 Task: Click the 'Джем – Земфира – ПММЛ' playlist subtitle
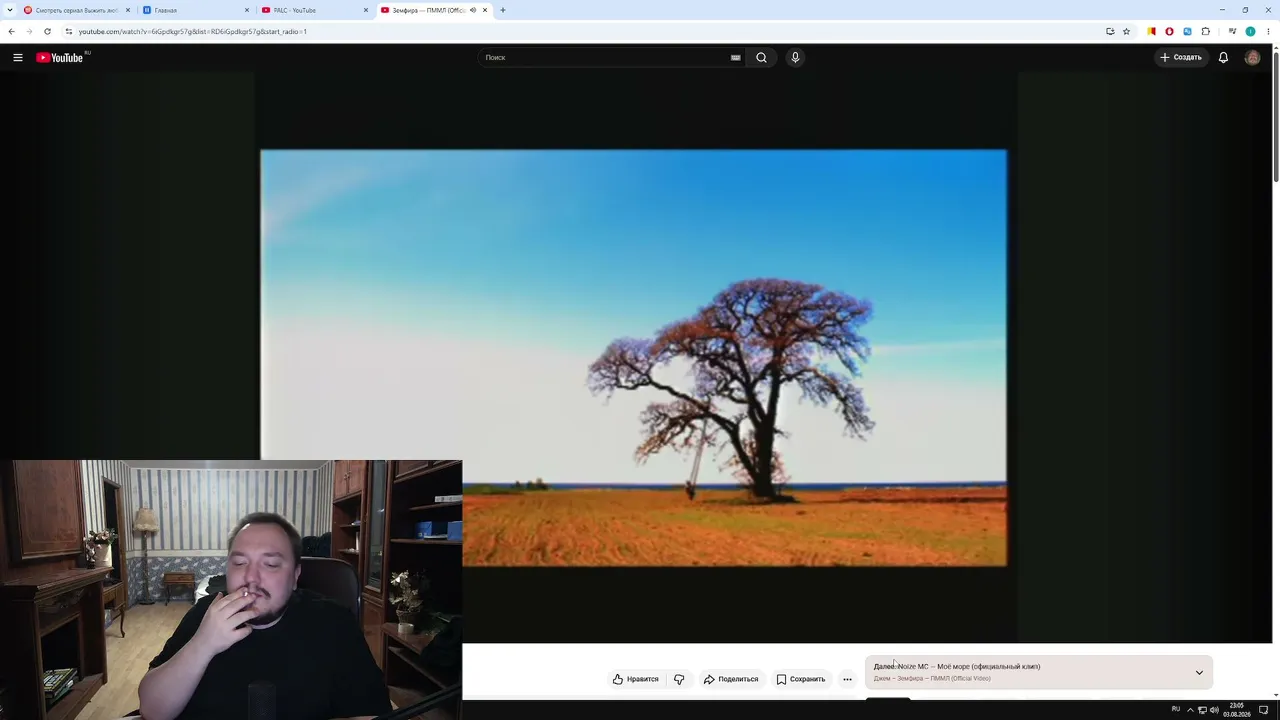(x=932, y=679)
